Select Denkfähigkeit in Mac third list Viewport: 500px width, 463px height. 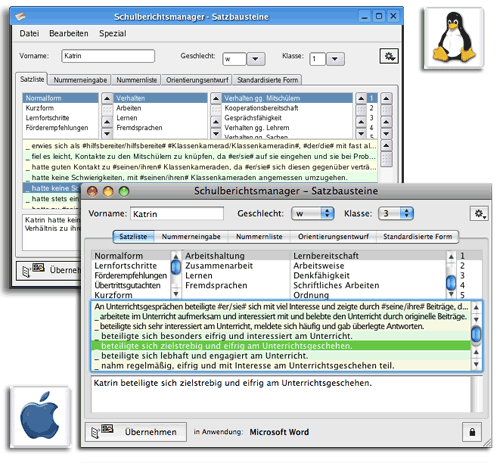[x=368, y=276]
